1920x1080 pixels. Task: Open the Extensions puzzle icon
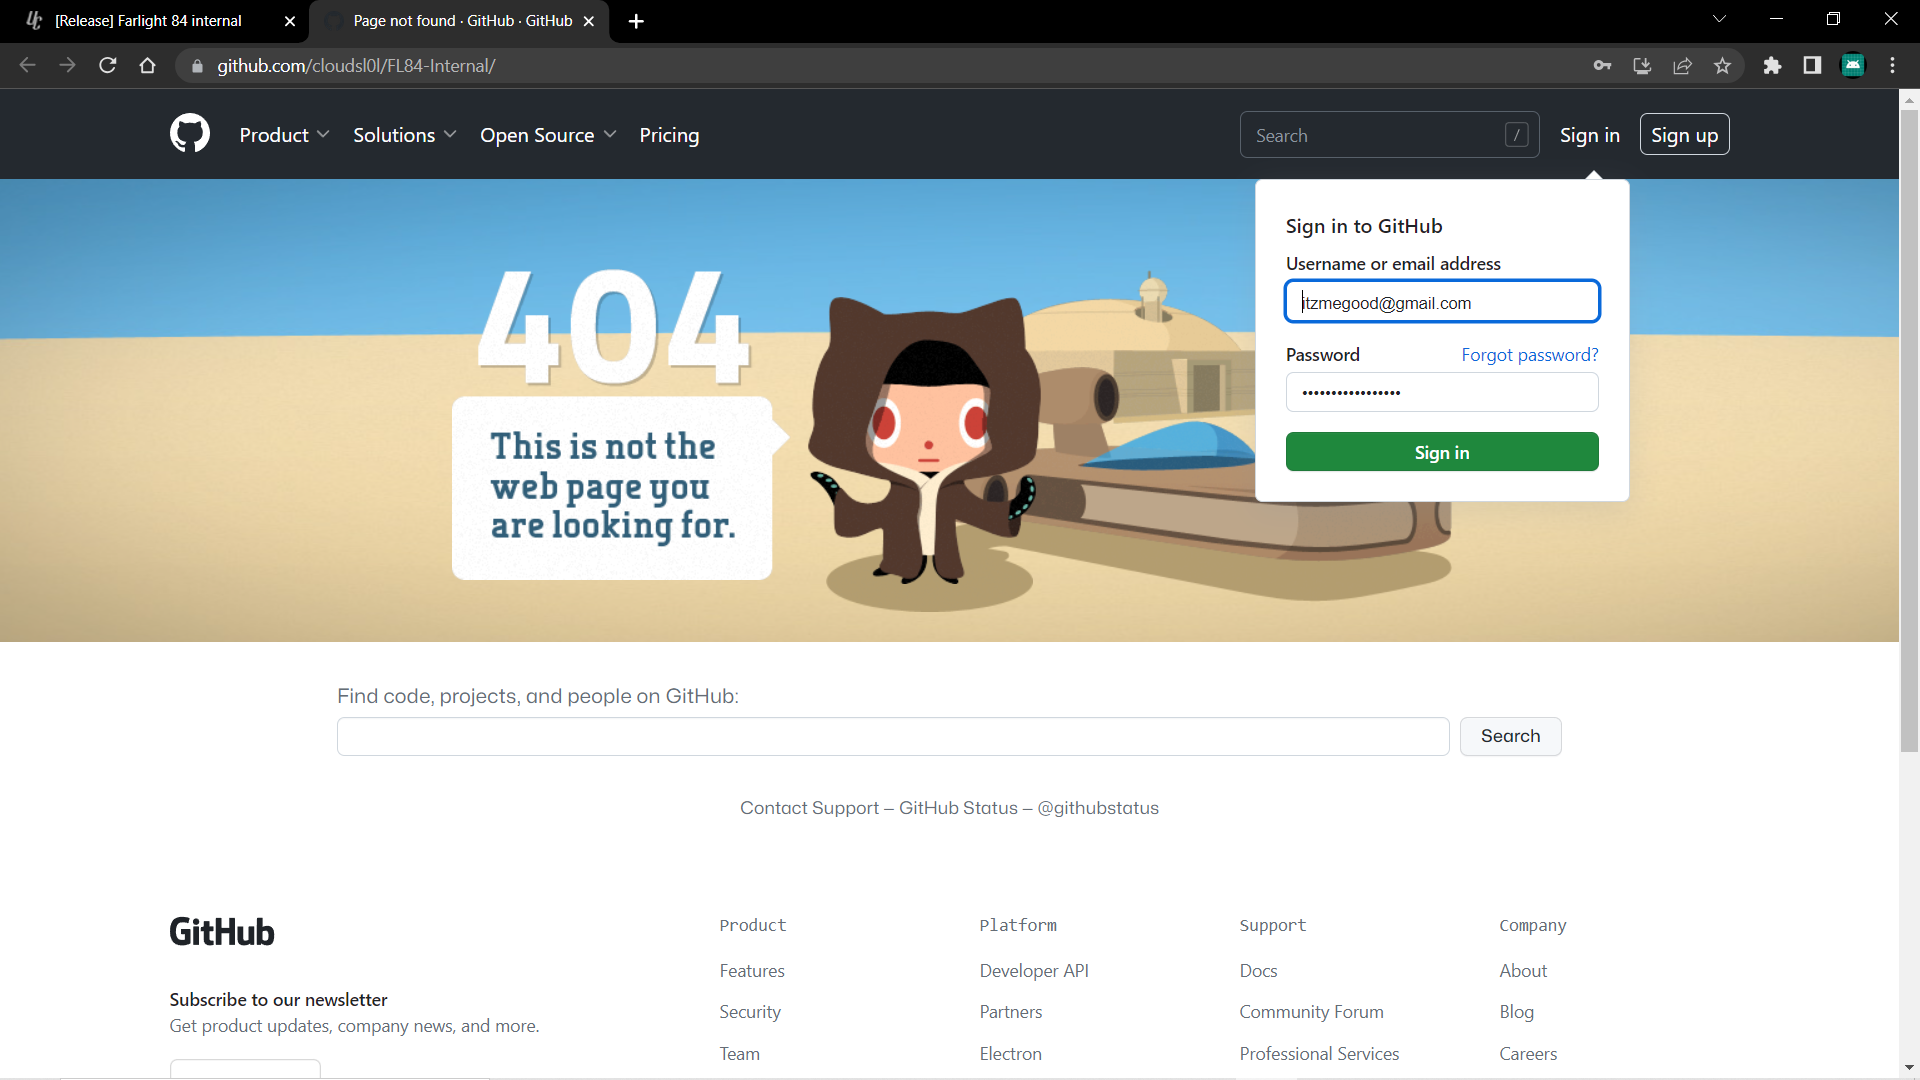tap(1772, 66)
